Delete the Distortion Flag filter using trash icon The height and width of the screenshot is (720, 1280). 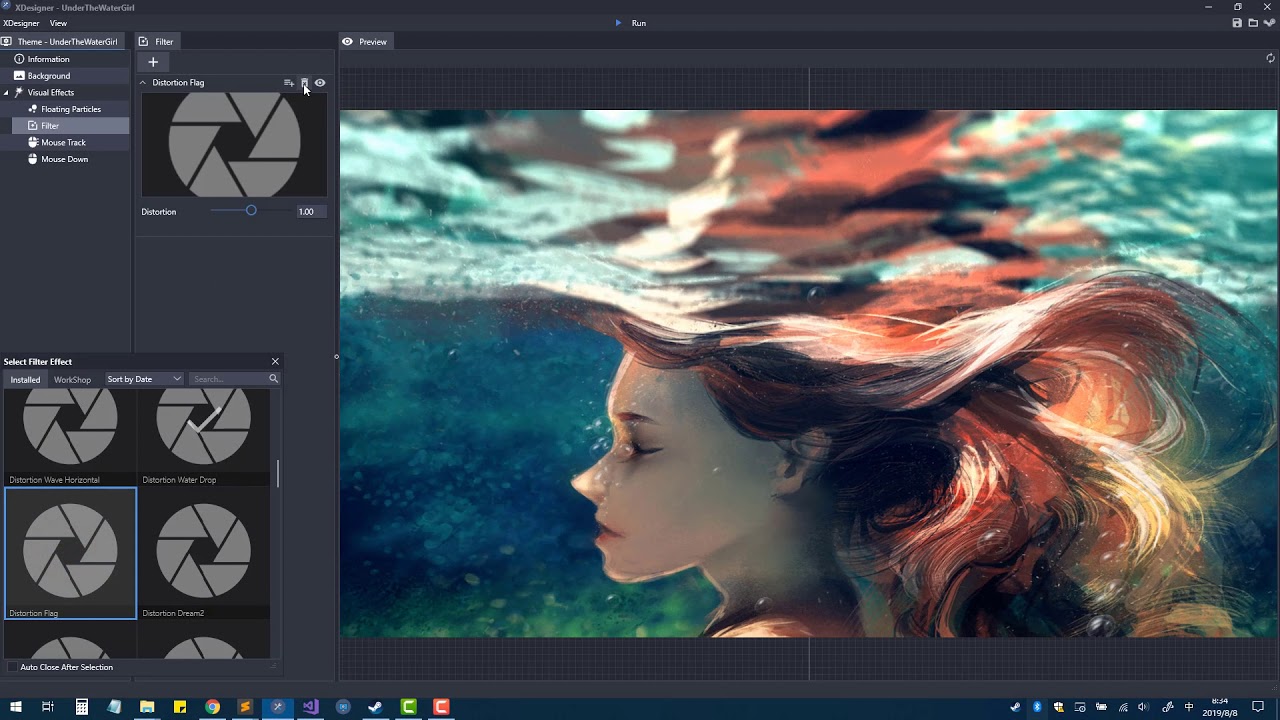[x=304, y=83]
